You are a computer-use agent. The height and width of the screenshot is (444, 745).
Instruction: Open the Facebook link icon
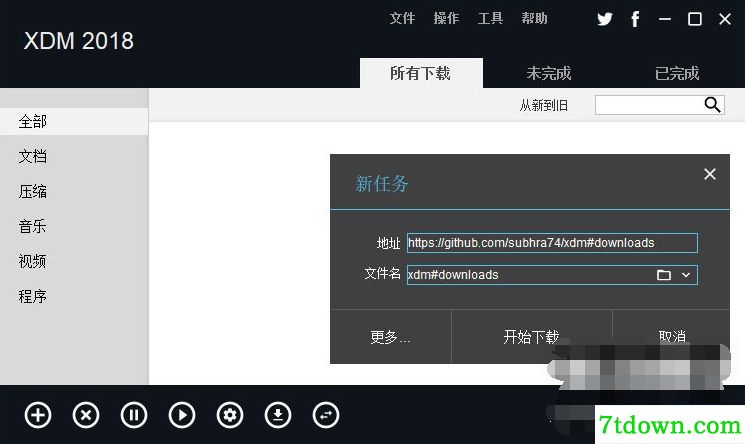click(635, 19)
